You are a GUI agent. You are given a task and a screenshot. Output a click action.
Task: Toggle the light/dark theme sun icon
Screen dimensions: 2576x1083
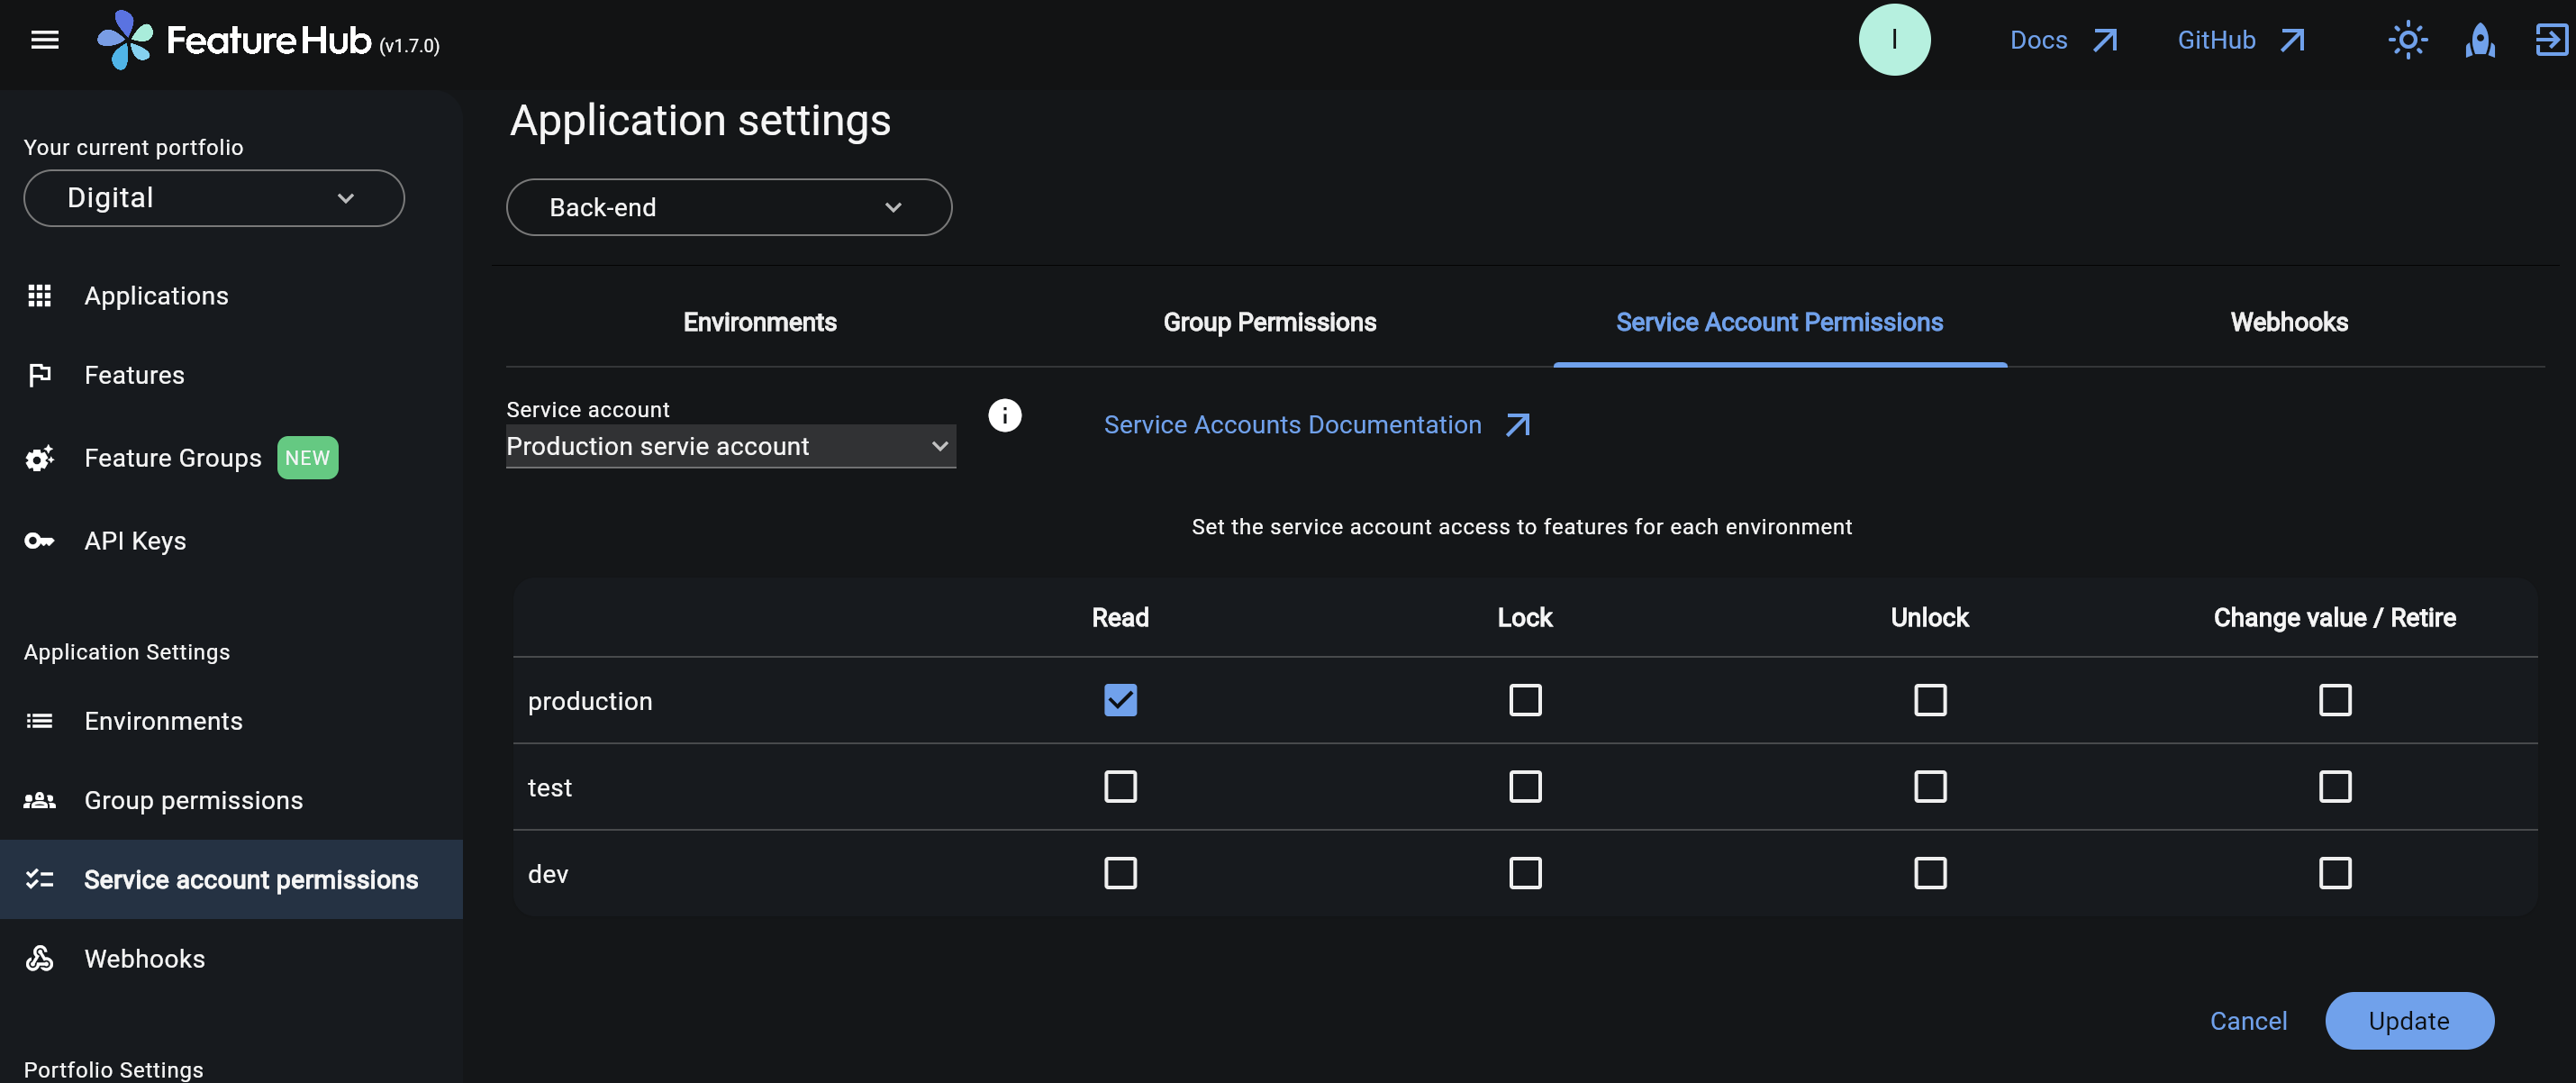[2408, 39]
